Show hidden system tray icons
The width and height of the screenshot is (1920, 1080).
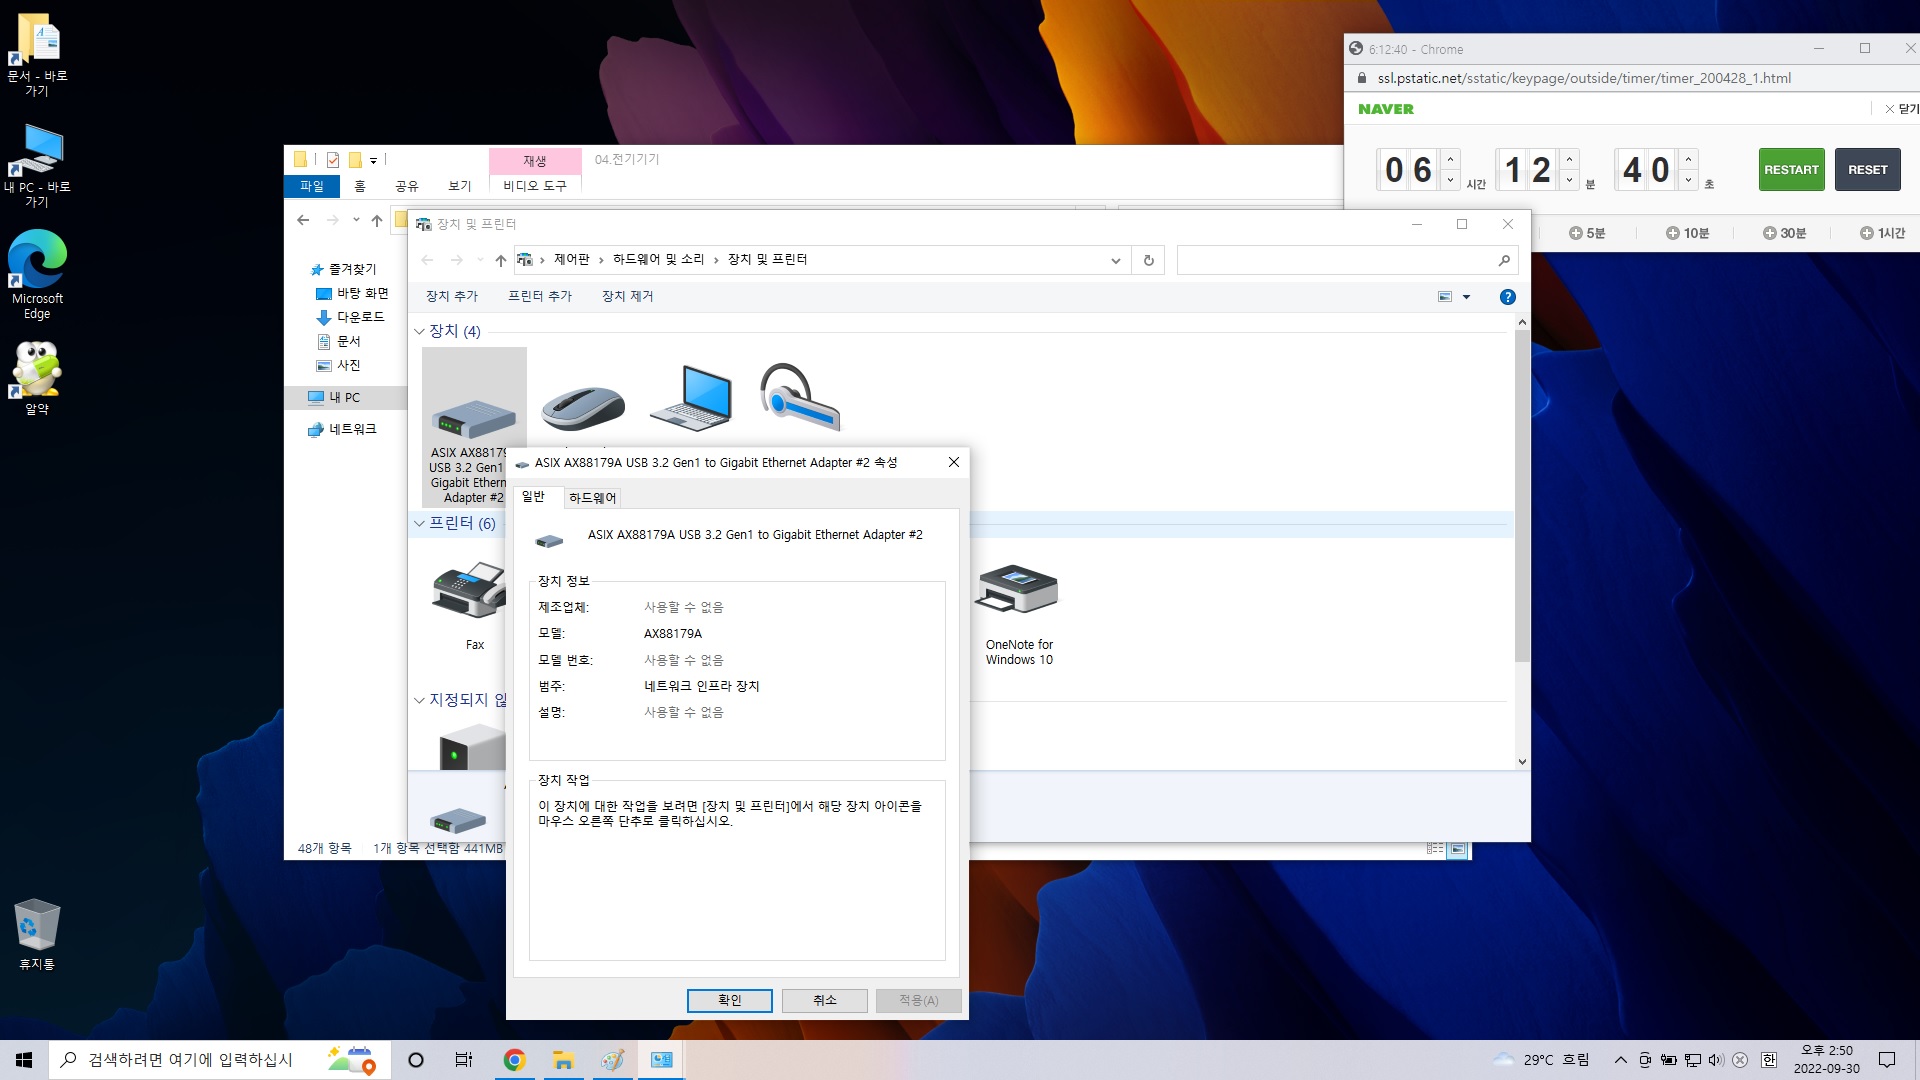pos(1620,1060)
